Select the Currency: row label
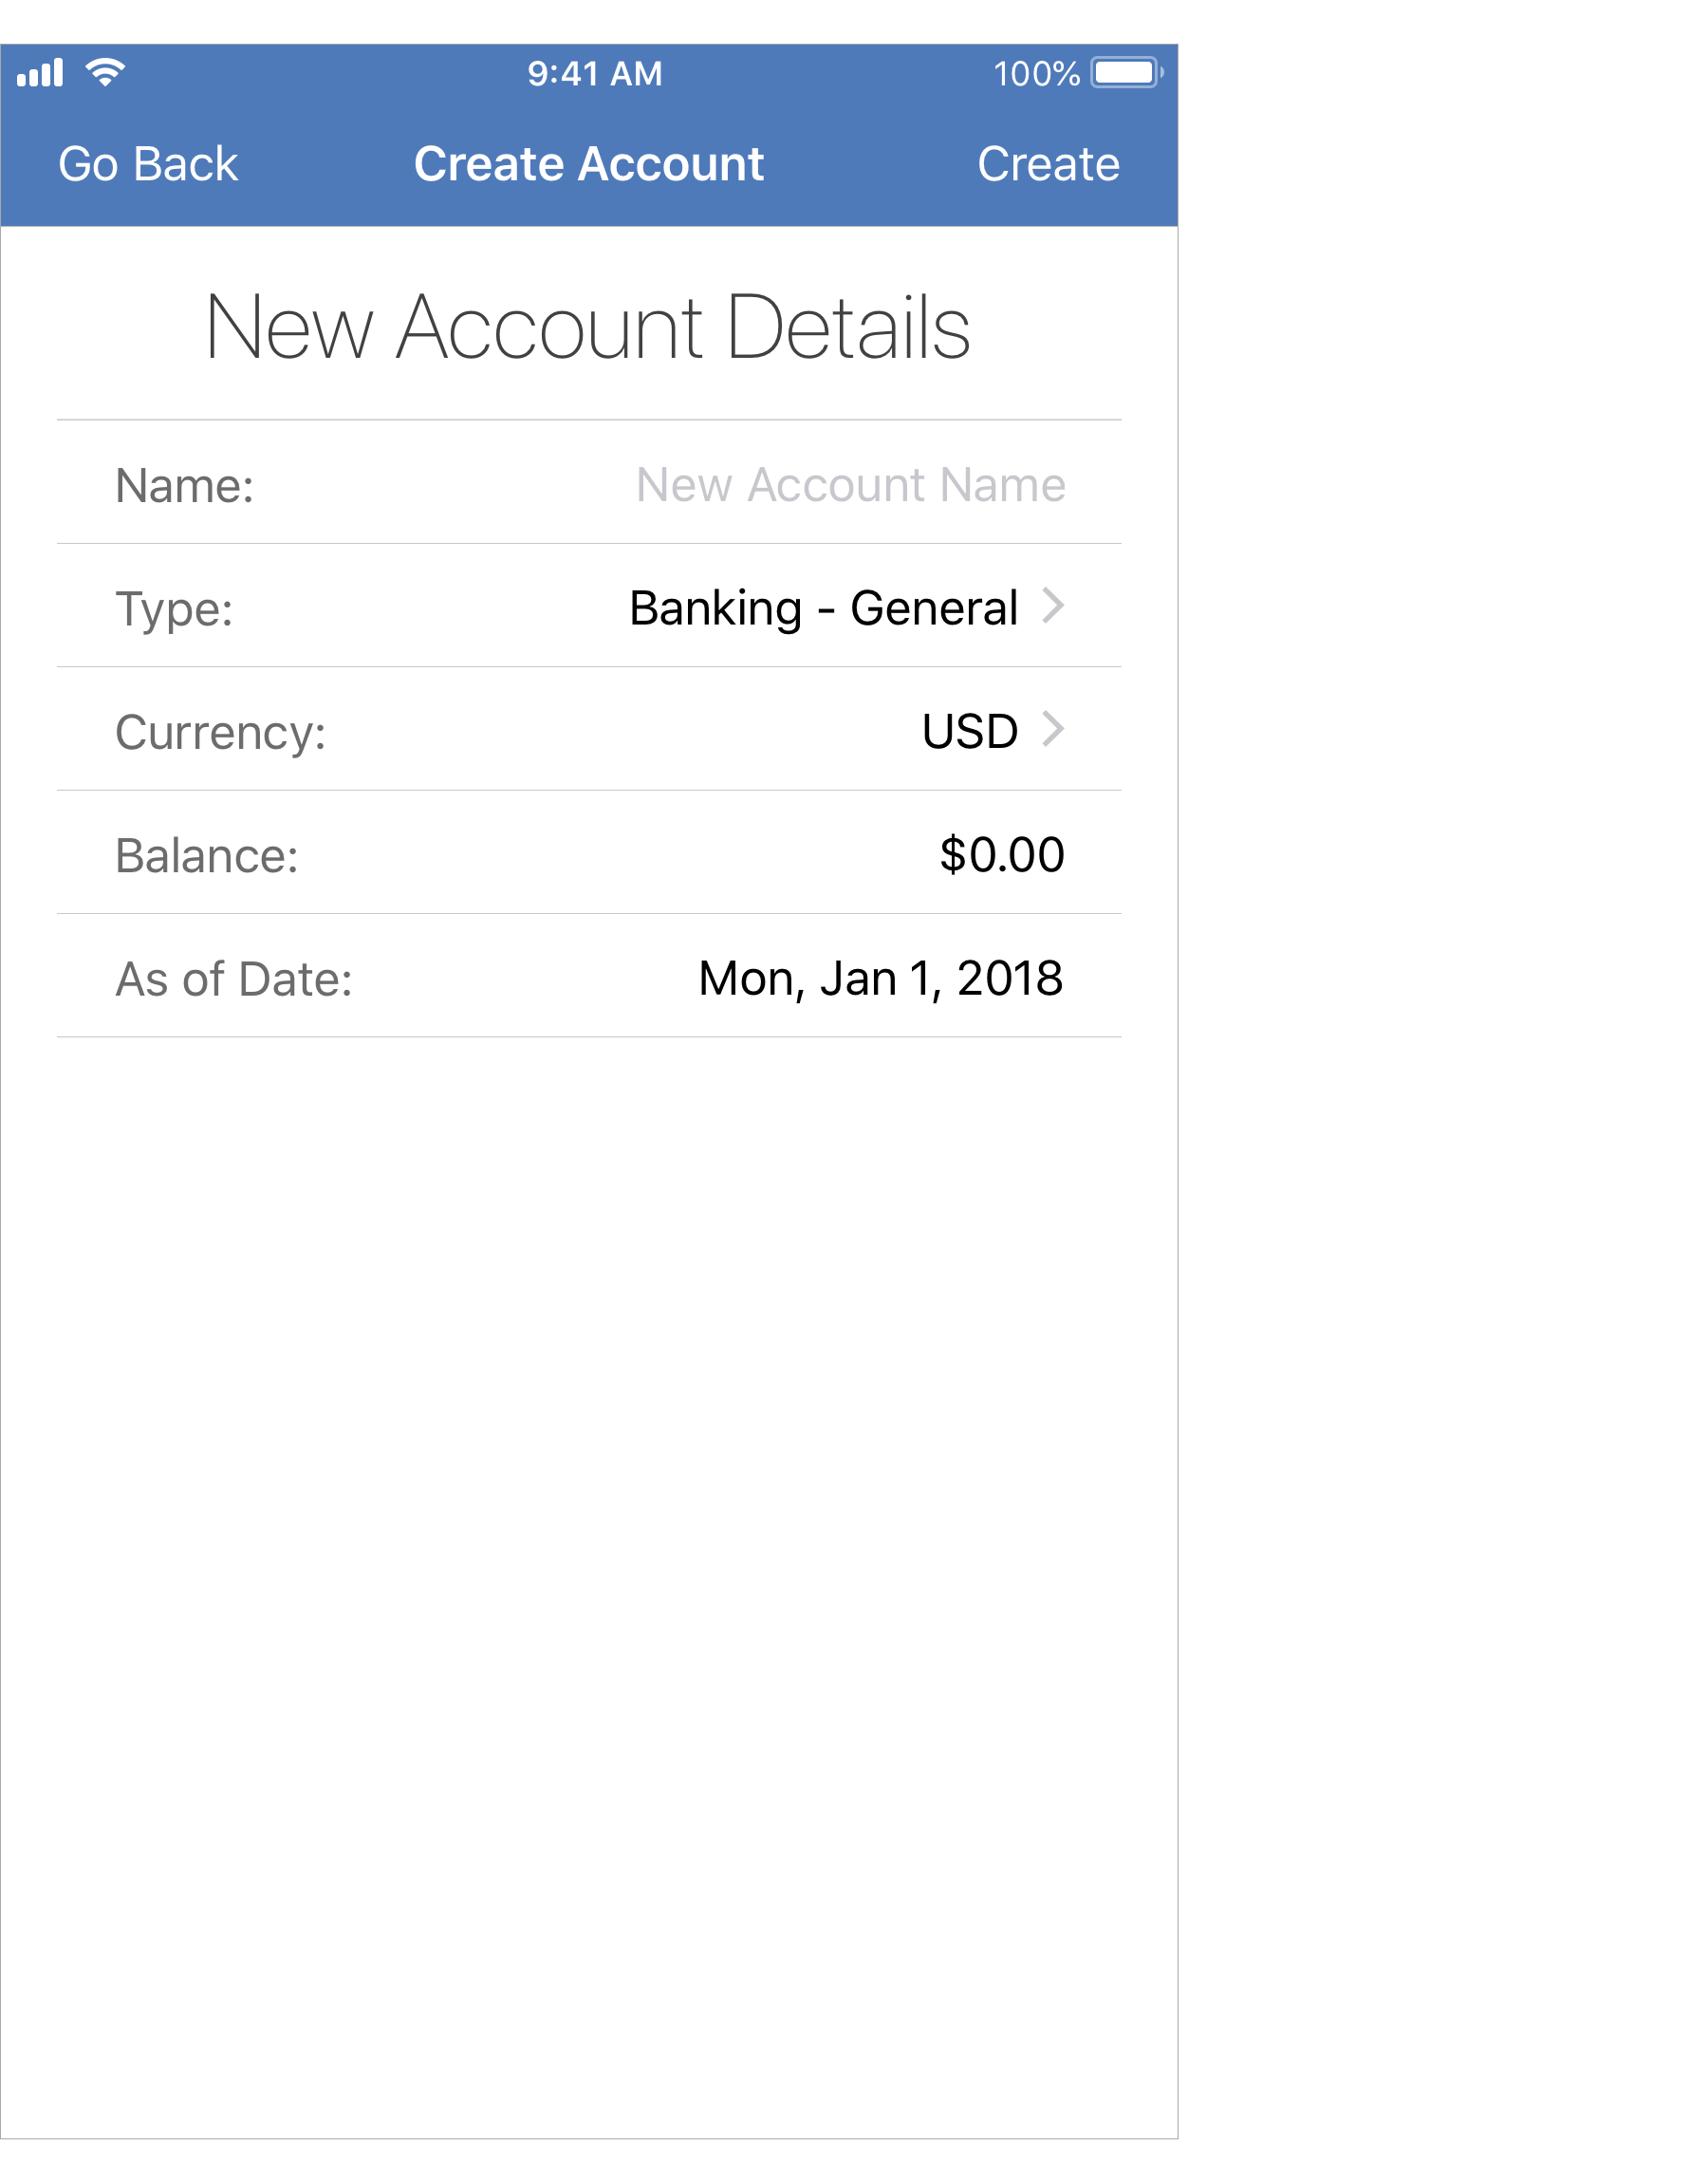The height and width of the screenshot is (2183, 1708). (221, 732)
